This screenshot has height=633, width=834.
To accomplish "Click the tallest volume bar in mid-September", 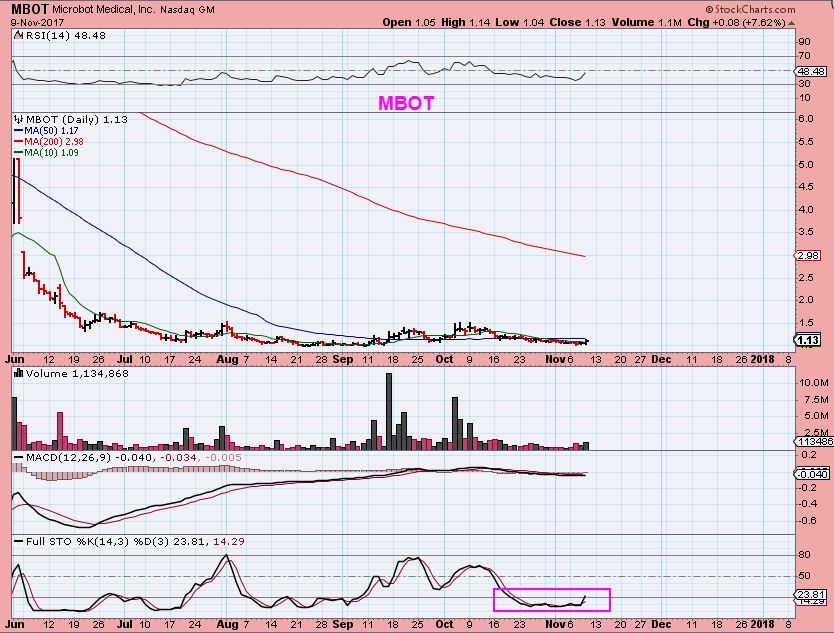I will click(x=389, y=412).
